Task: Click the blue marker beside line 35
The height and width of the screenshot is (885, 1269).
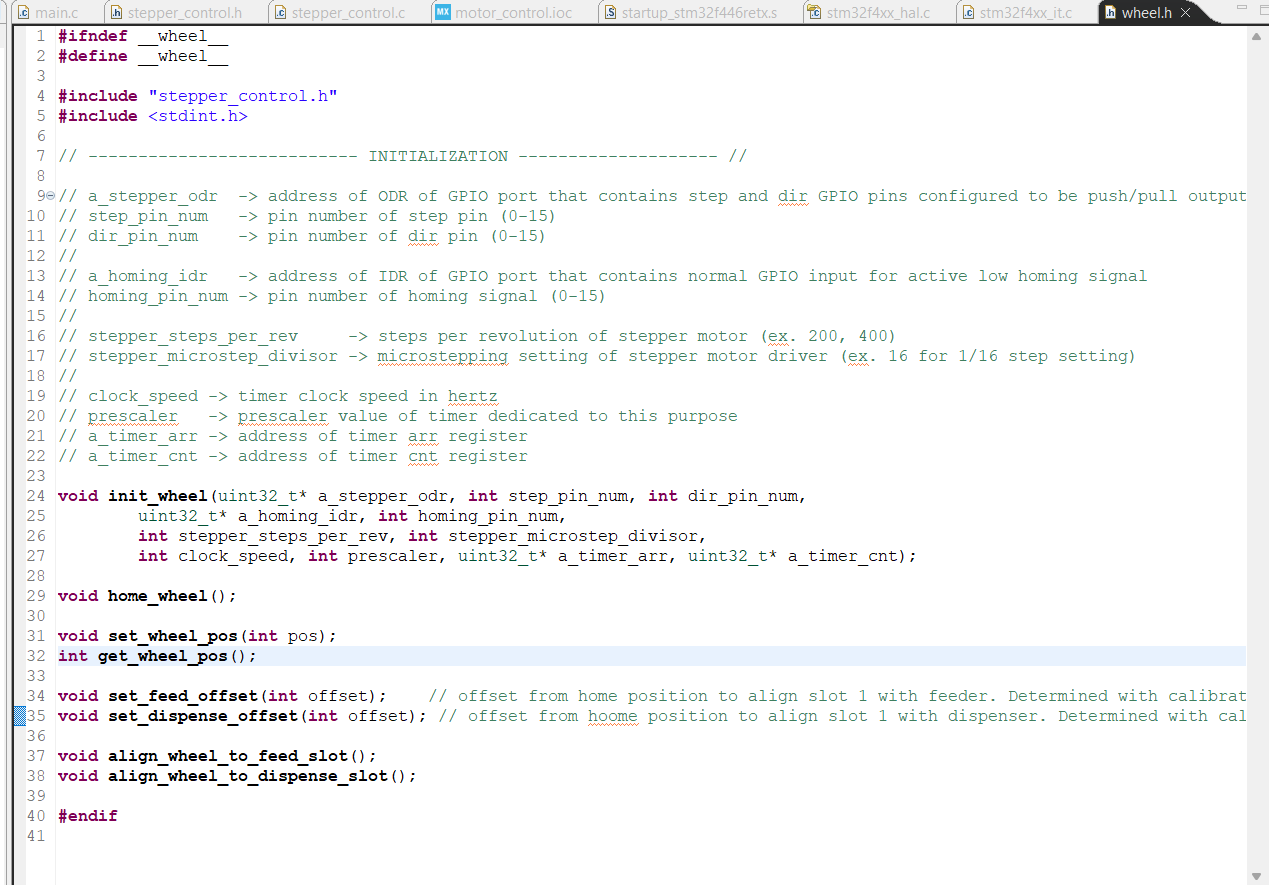Action: 19,716
